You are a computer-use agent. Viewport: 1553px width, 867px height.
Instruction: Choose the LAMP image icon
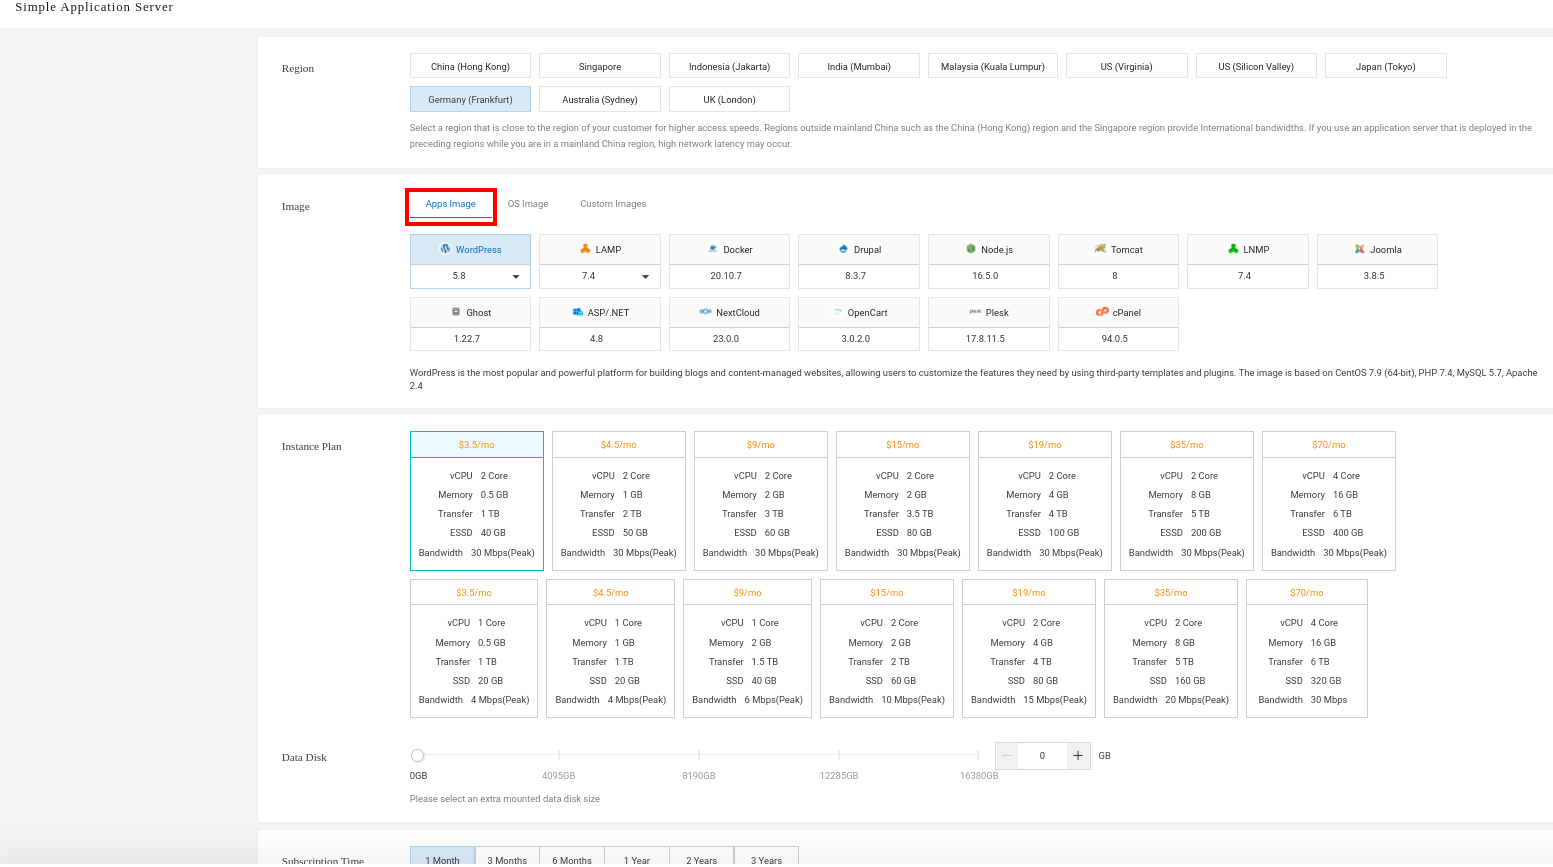click(x=585, y=249)
